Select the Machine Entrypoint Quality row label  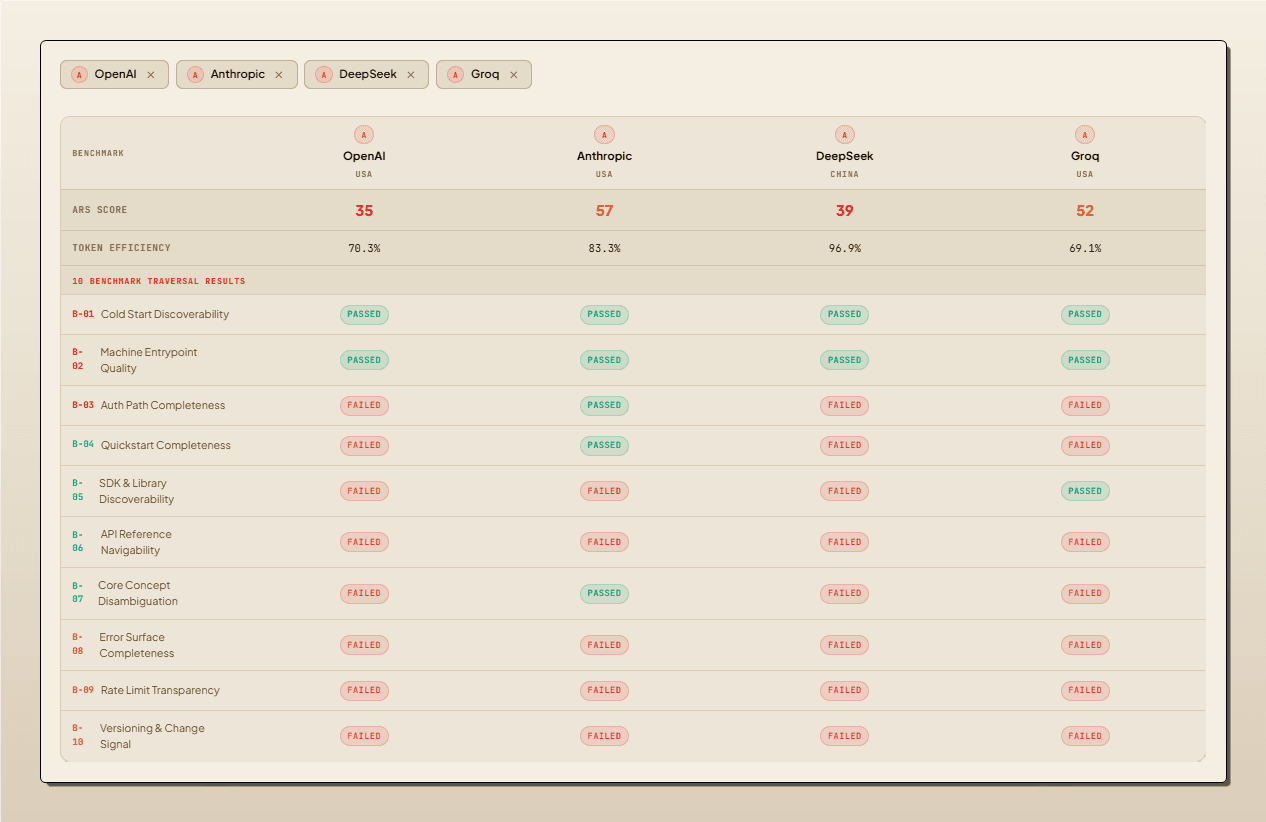[149, 360]
